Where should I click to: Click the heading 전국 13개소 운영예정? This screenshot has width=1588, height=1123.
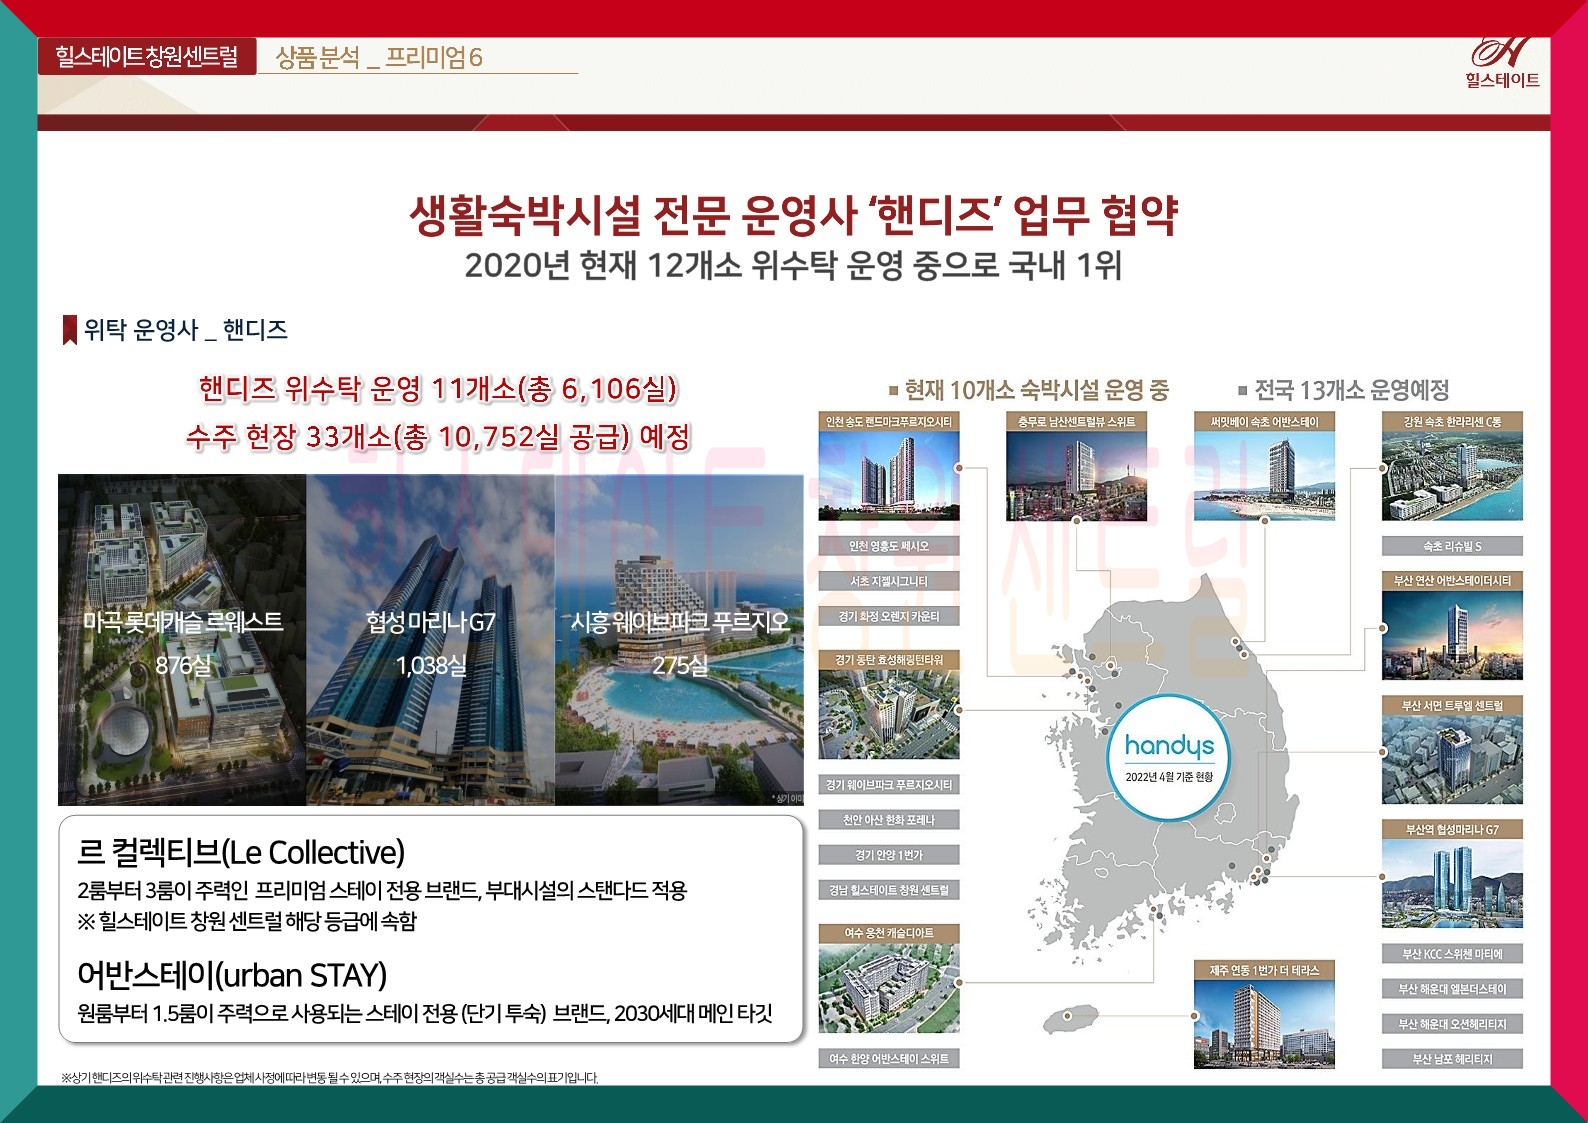[1343, 390]
